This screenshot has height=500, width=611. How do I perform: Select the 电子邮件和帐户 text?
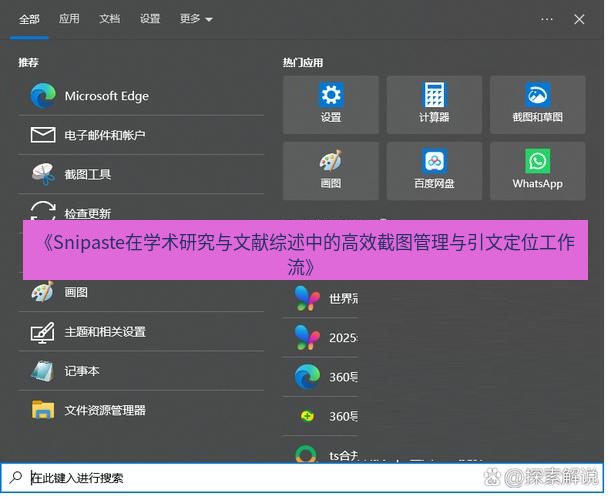tap(105, 135)
